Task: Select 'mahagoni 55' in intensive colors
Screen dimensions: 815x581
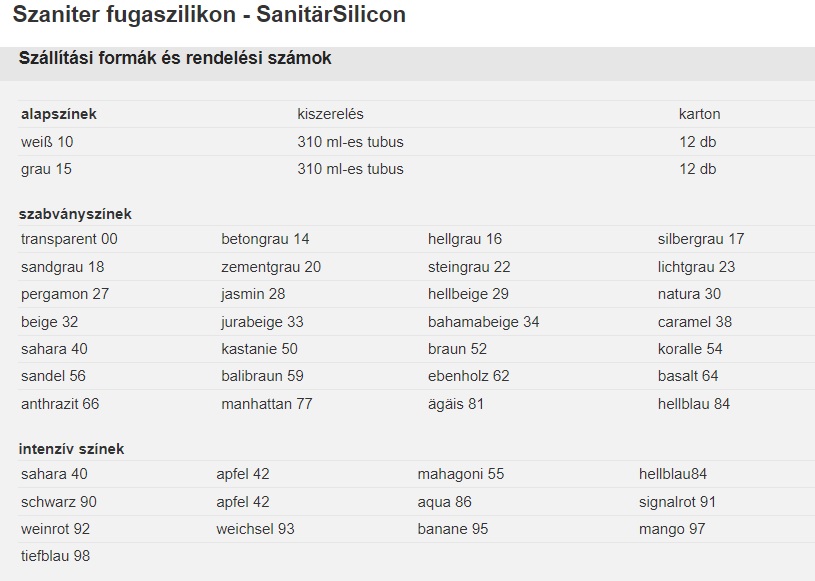Action: tap(461, 474)
